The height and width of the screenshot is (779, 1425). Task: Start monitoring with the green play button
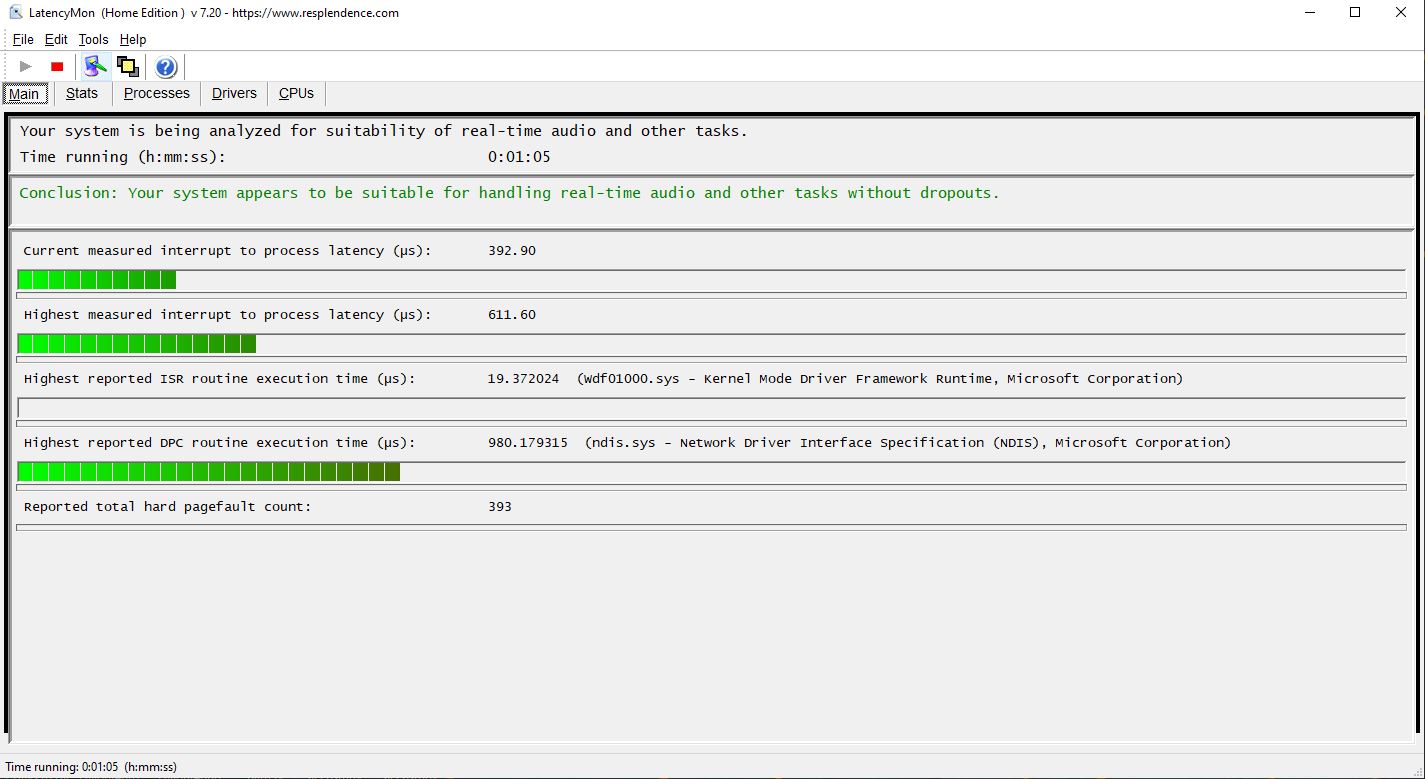click(26, 67)
